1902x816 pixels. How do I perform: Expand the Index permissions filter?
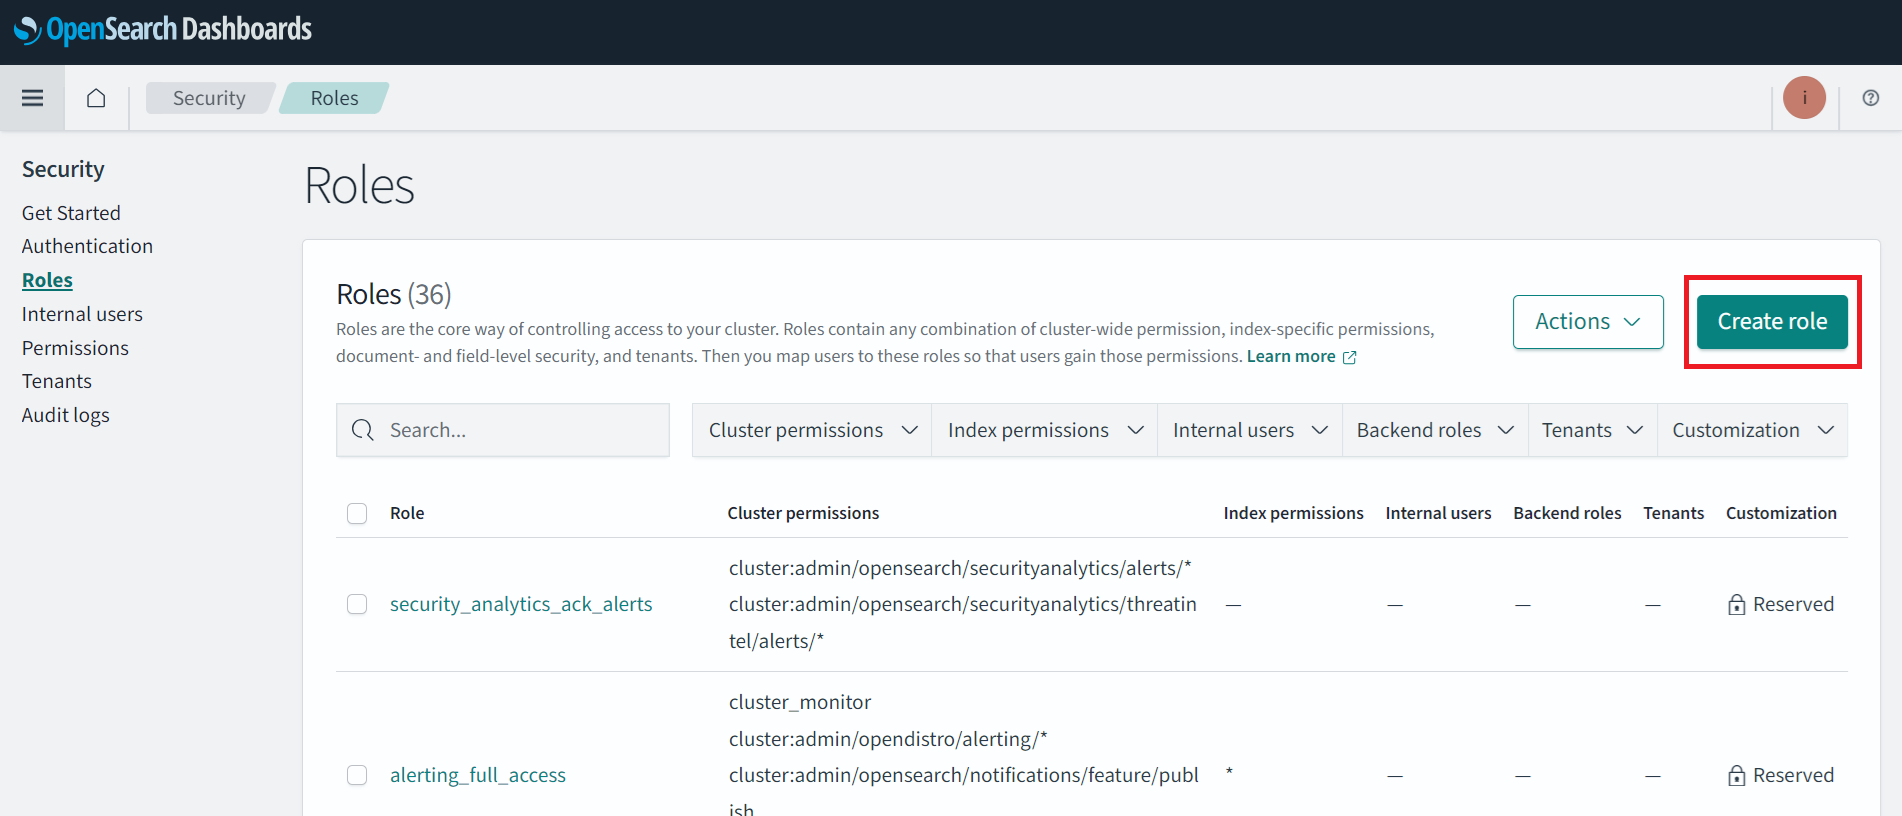pyautogui.click(x=1044, y=430)
